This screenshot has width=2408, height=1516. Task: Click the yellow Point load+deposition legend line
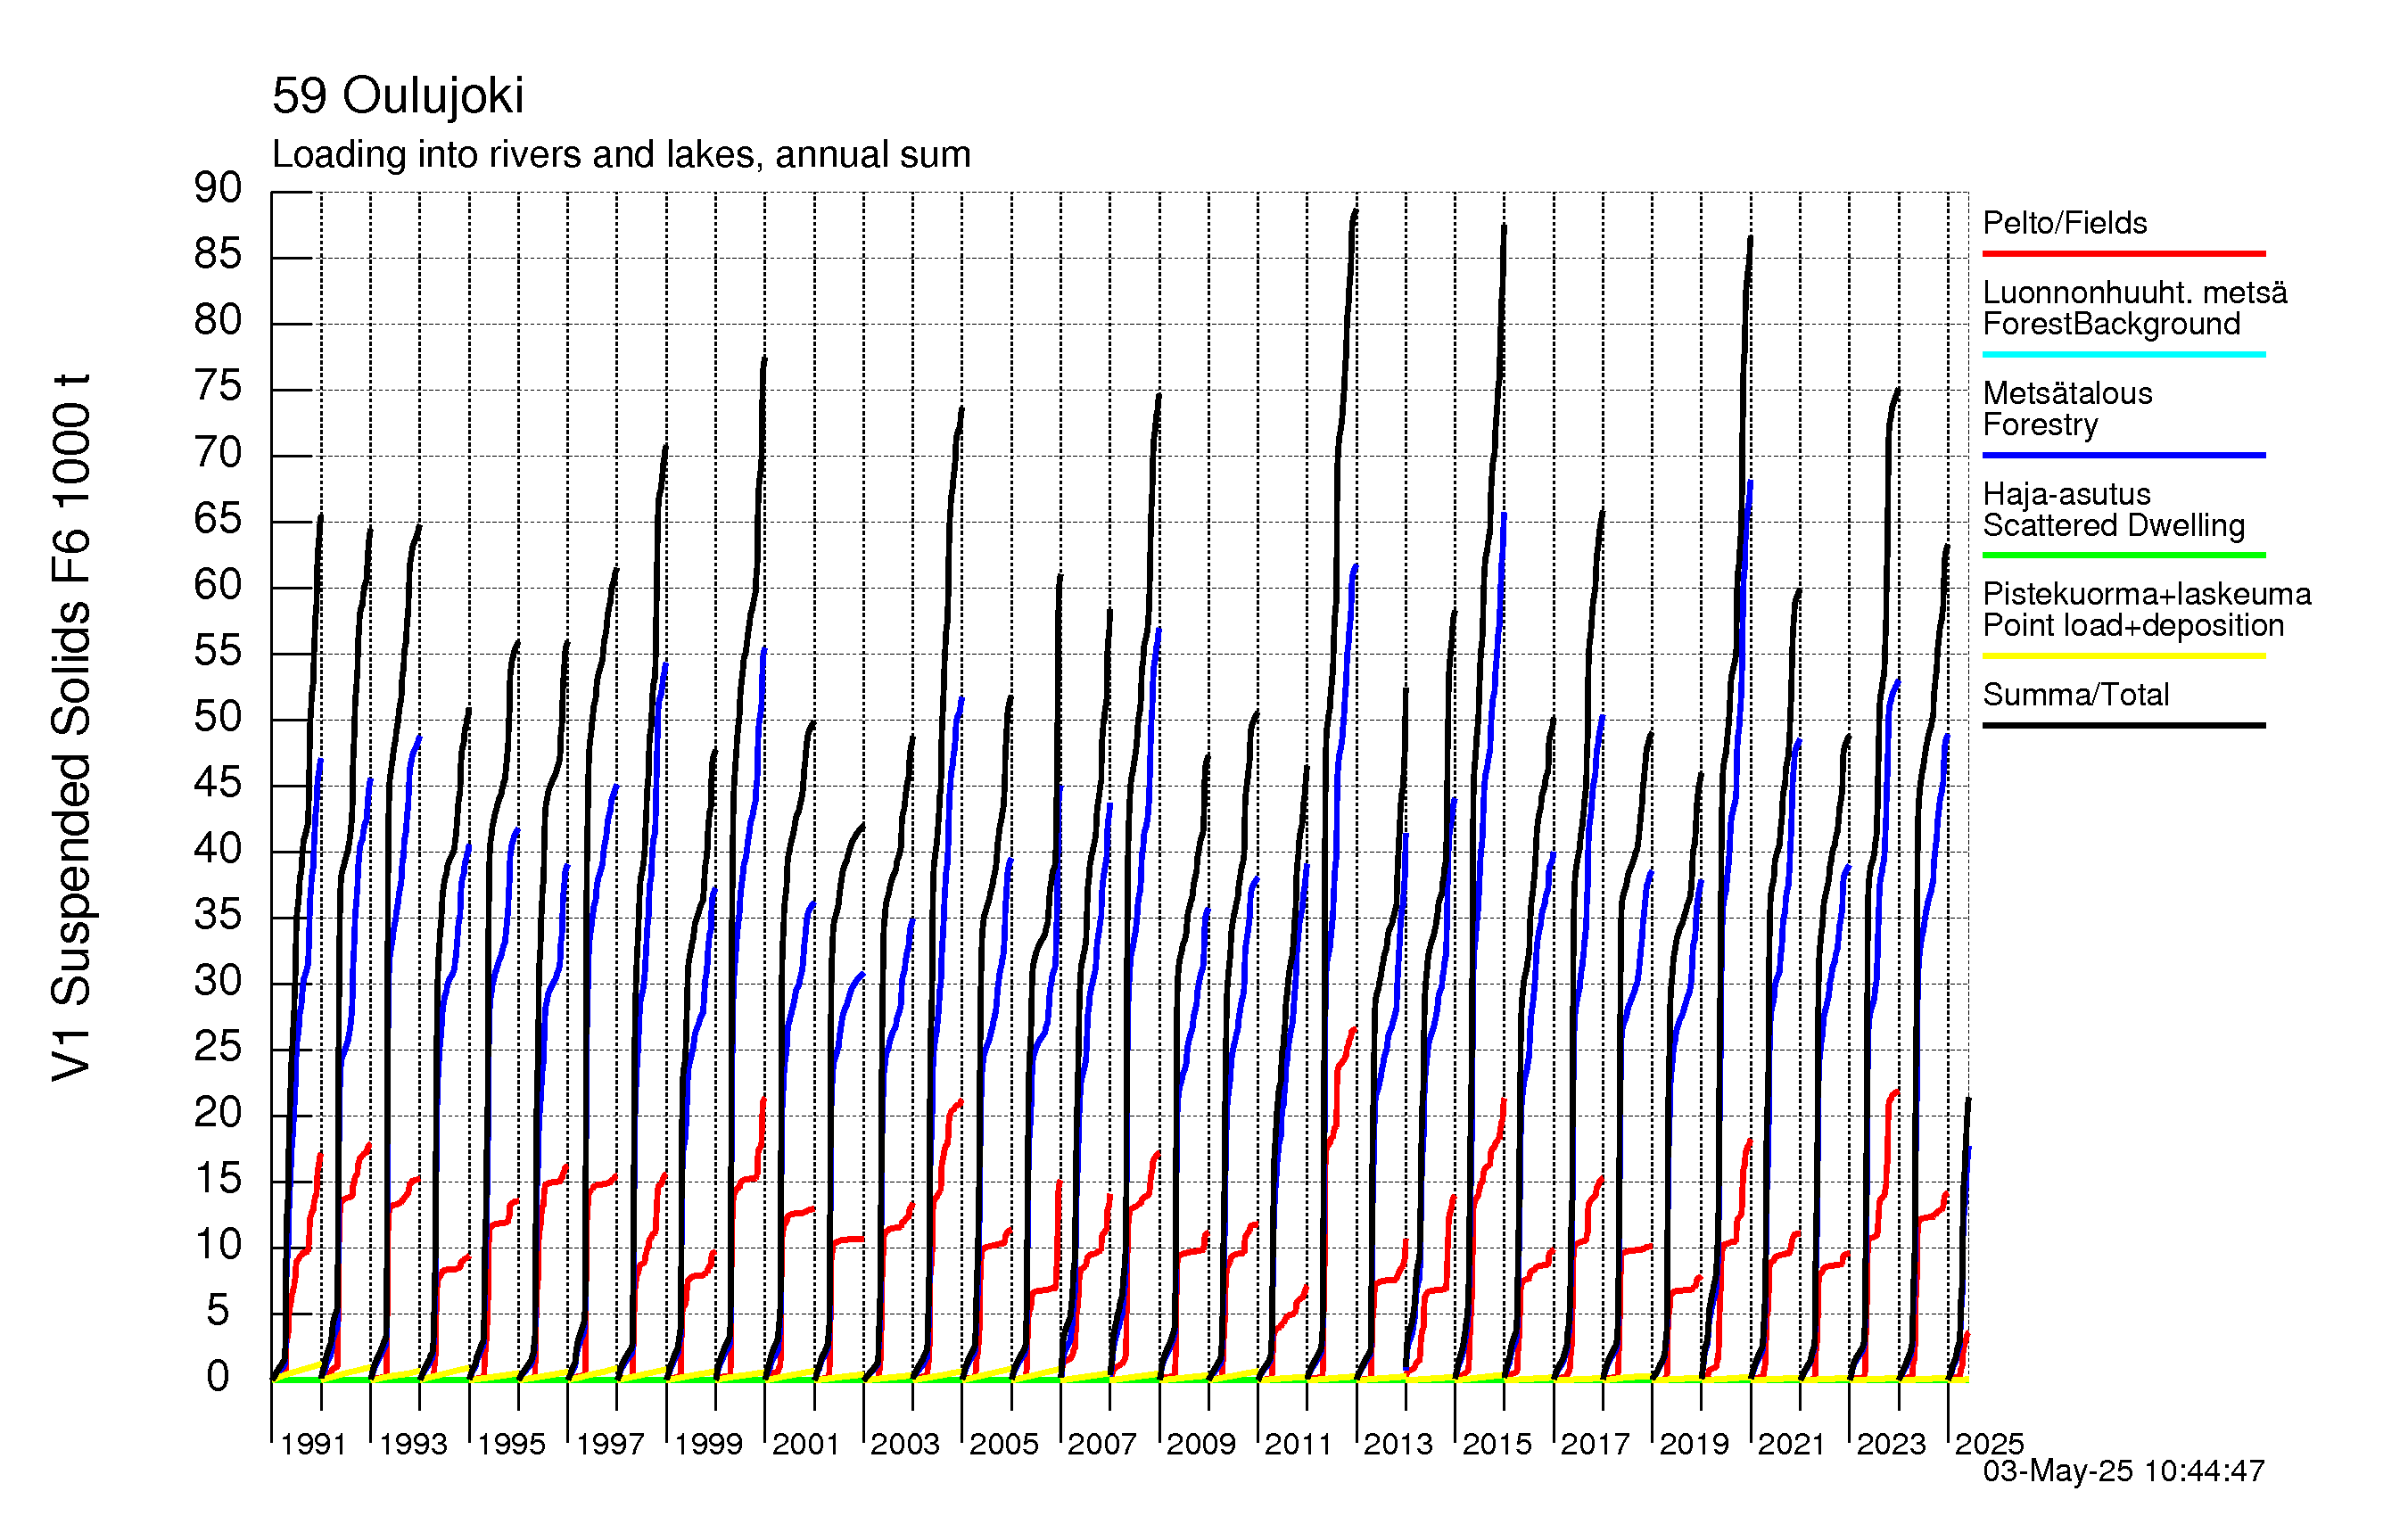point(2123,656)
